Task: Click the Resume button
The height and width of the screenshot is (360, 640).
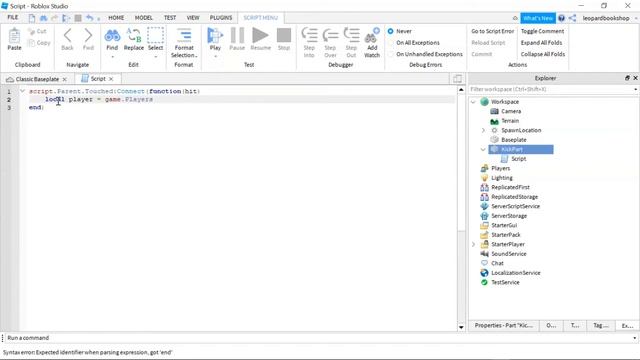Action: coord(260,36)
